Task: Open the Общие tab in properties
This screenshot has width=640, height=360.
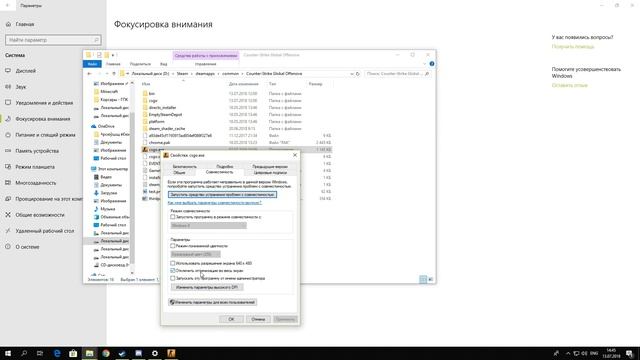Action: tap(179, 172)
